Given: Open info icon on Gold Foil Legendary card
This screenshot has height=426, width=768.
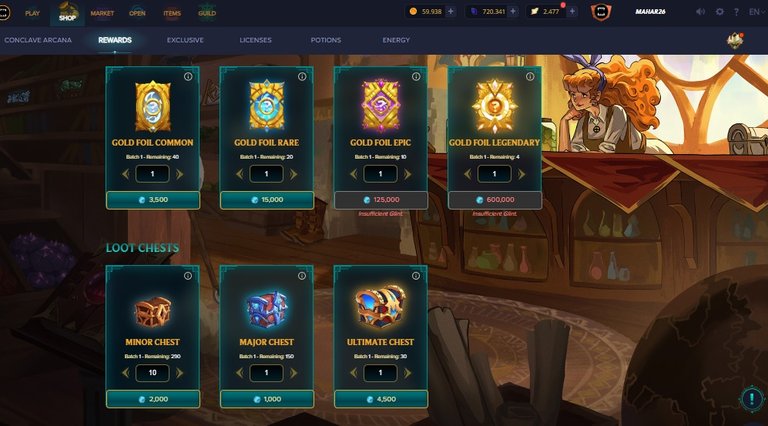Looking at the screenshot, I should click(x=530, y=77).
